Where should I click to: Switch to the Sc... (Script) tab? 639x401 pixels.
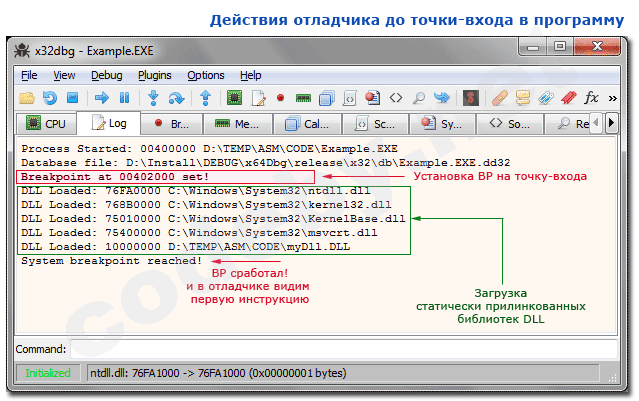coord(375,123)
